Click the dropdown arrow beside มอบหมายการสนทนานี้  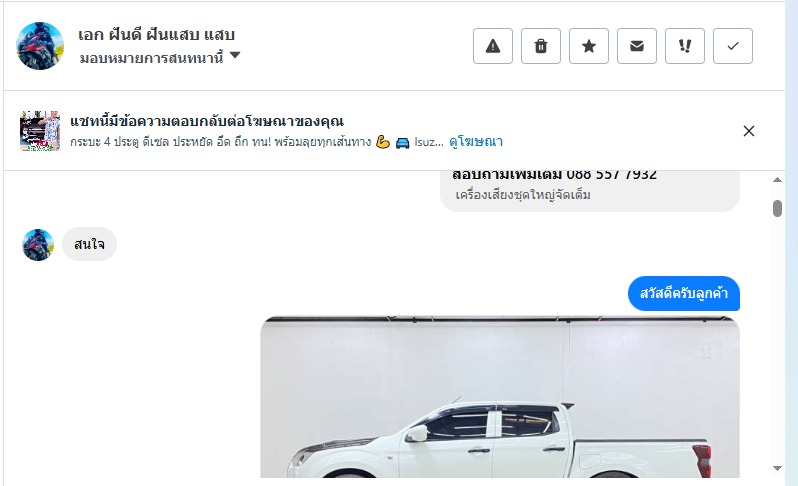click(235, 55)
